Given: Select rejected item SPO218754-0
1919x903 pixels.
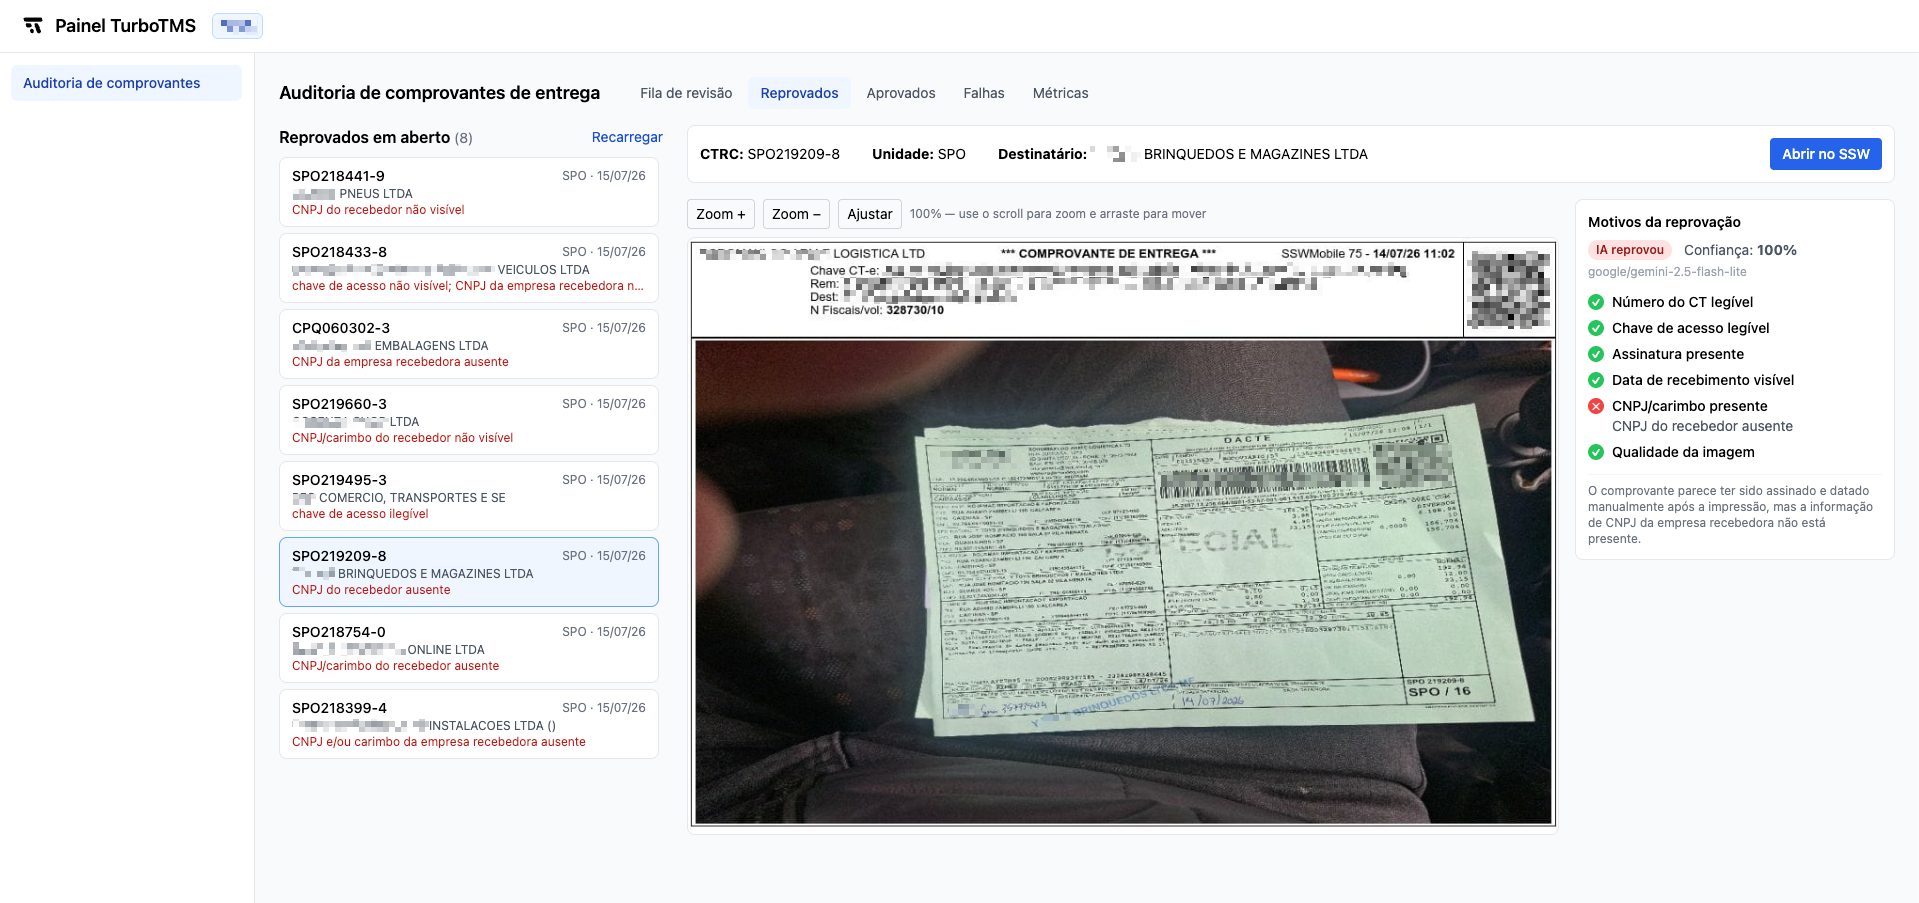Looking at the screenshot, I should click(469, 648).
